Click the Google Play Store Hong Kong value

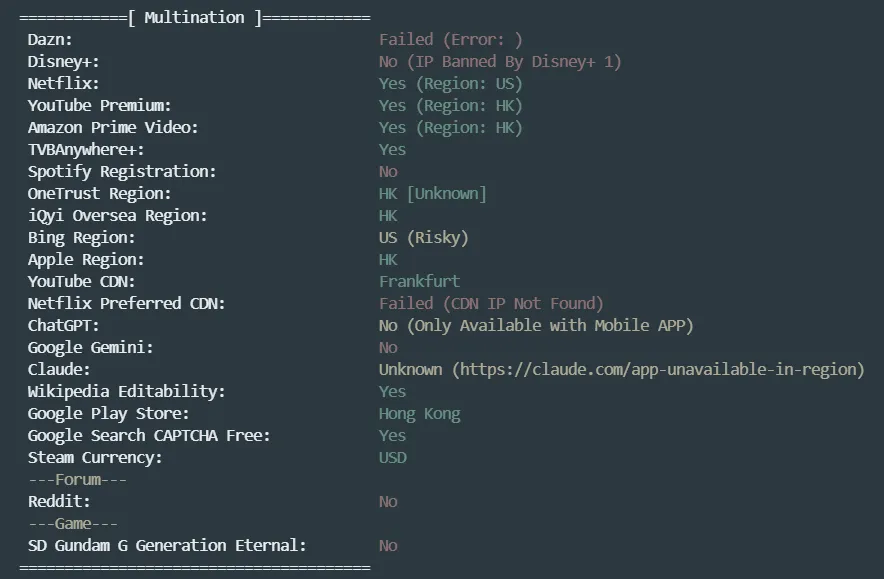click(419, 414)
